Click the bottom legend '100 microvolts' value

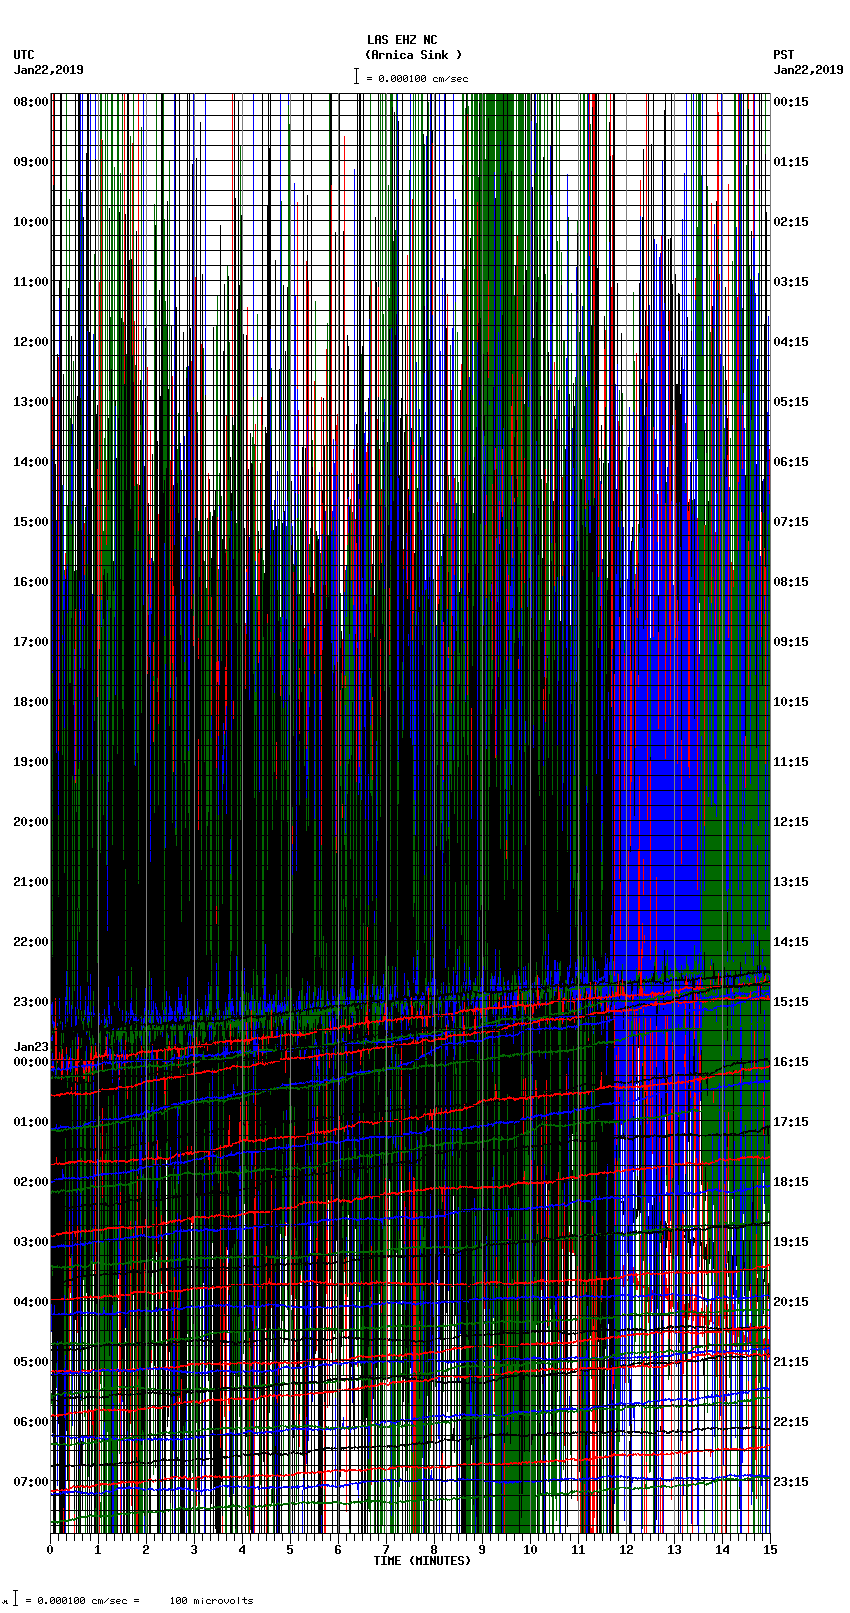211,1601
